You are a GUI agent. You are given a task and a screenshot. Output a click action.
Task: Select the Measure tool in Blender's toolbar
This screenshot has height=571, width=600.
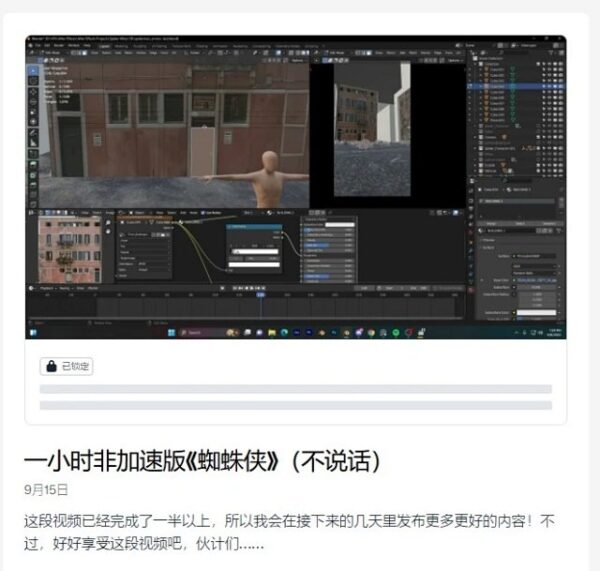click(x=33, y=142)
